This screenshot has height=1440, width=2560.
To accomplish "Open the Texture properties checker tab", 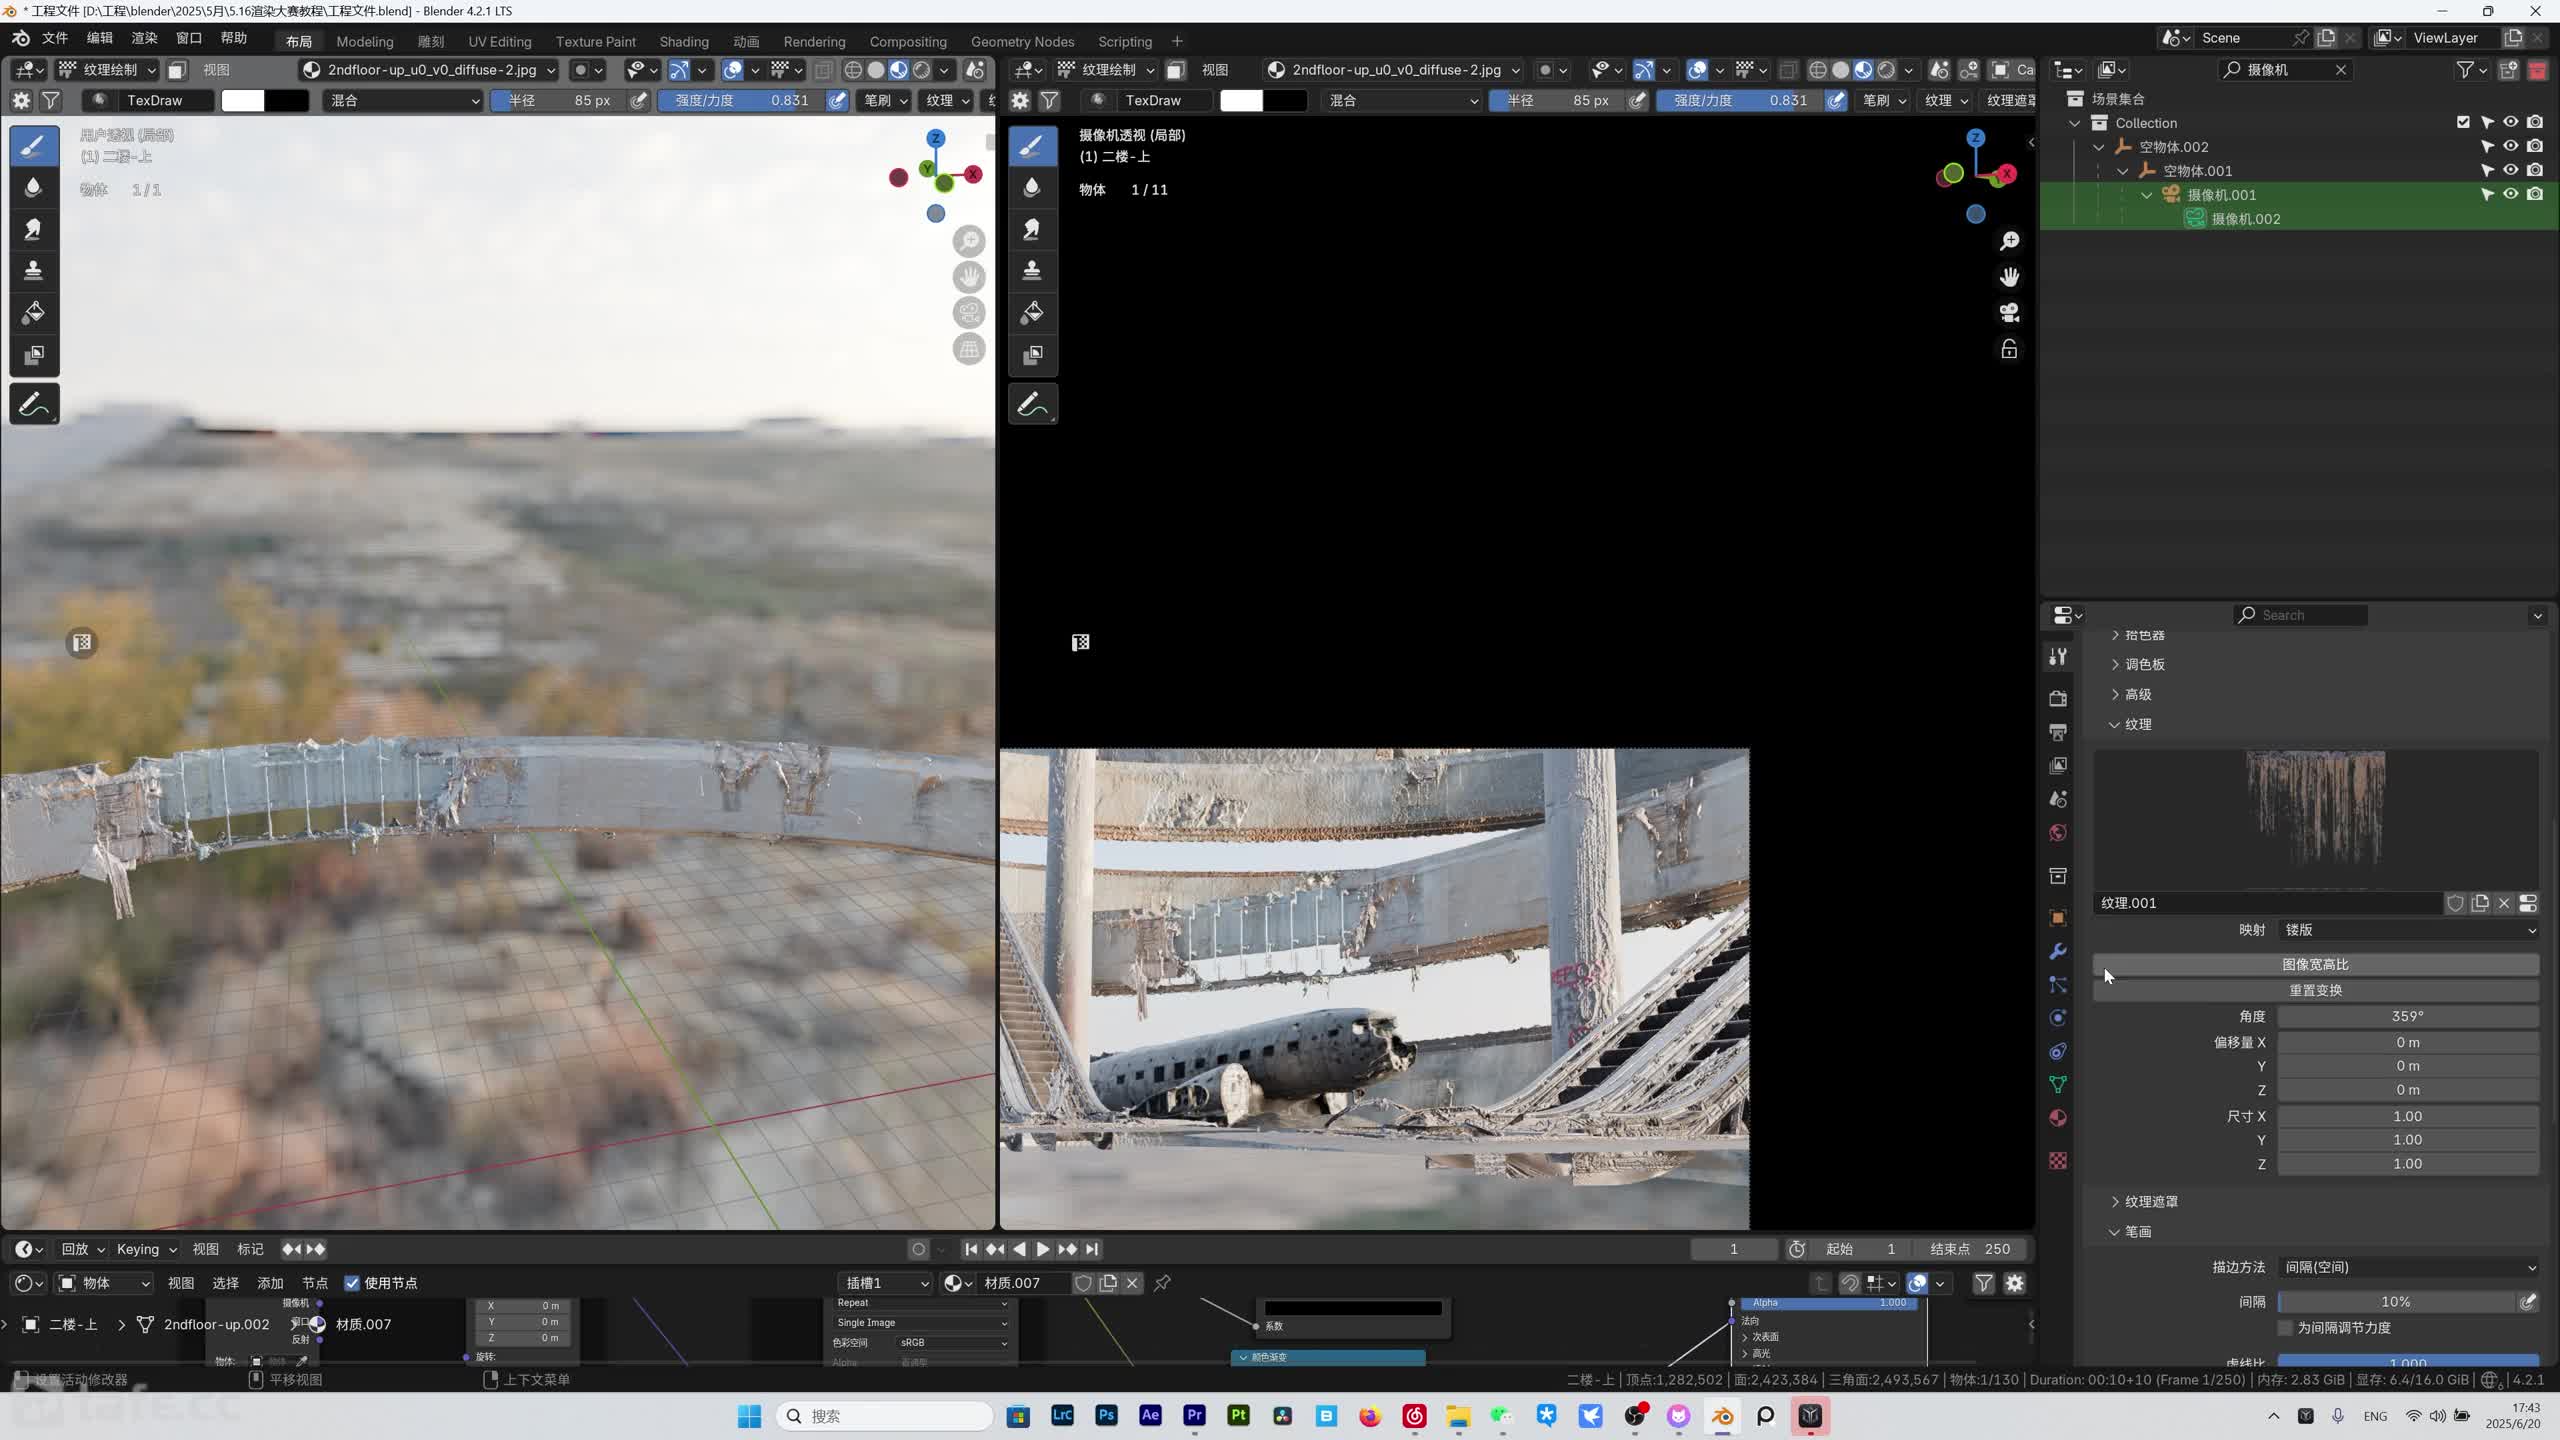I will [2058, 1160].
